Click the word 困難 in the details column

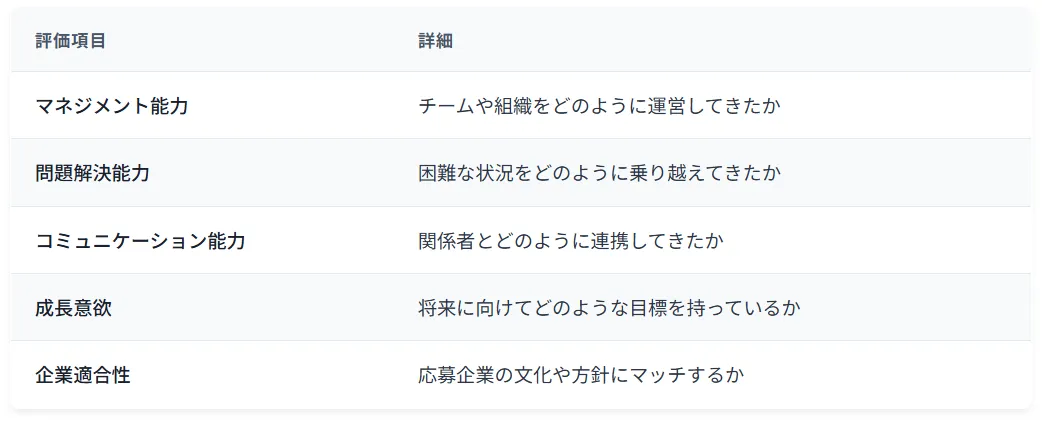[x=437, y=173]
